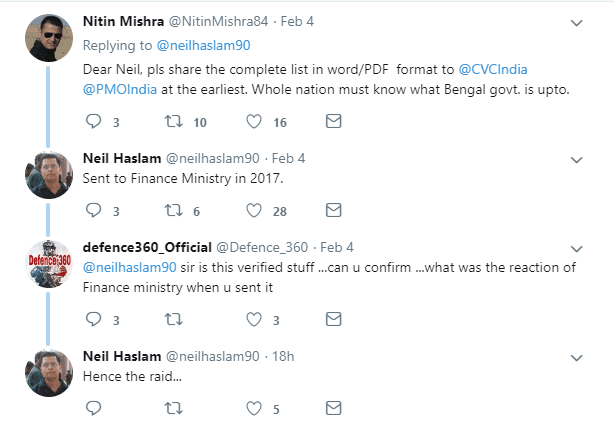Message icon on defence360_Official tweet
The width and height of the screenshot is (614, 425).
coord(334,320)
